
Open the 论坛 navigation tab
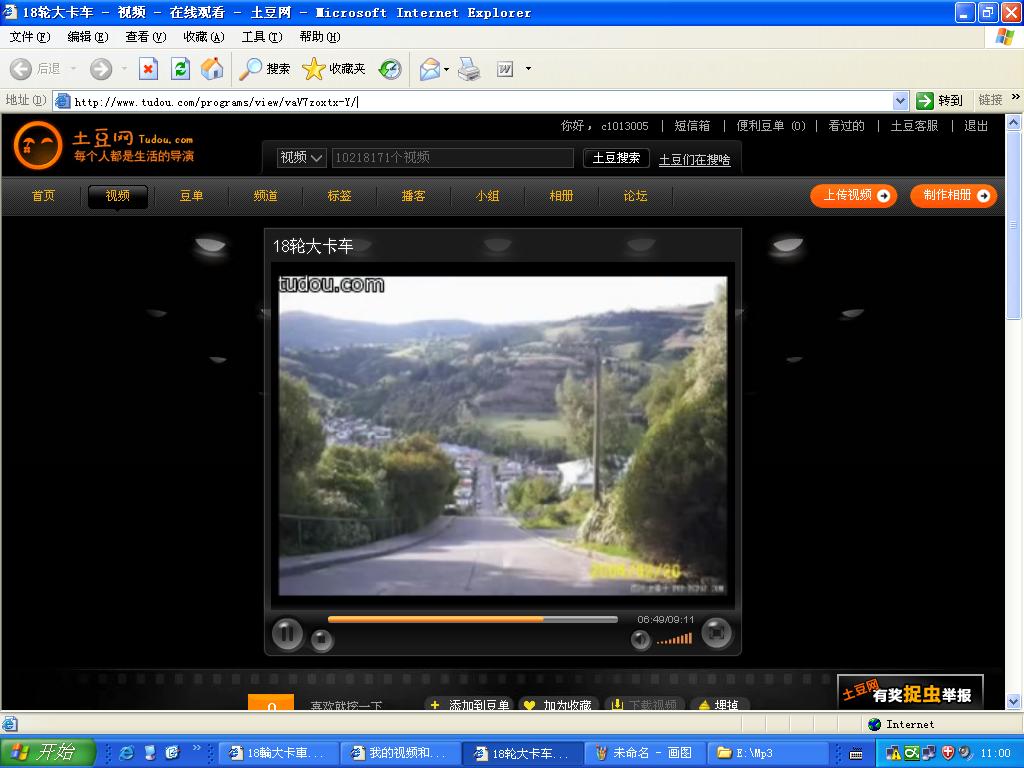[635, 196]
